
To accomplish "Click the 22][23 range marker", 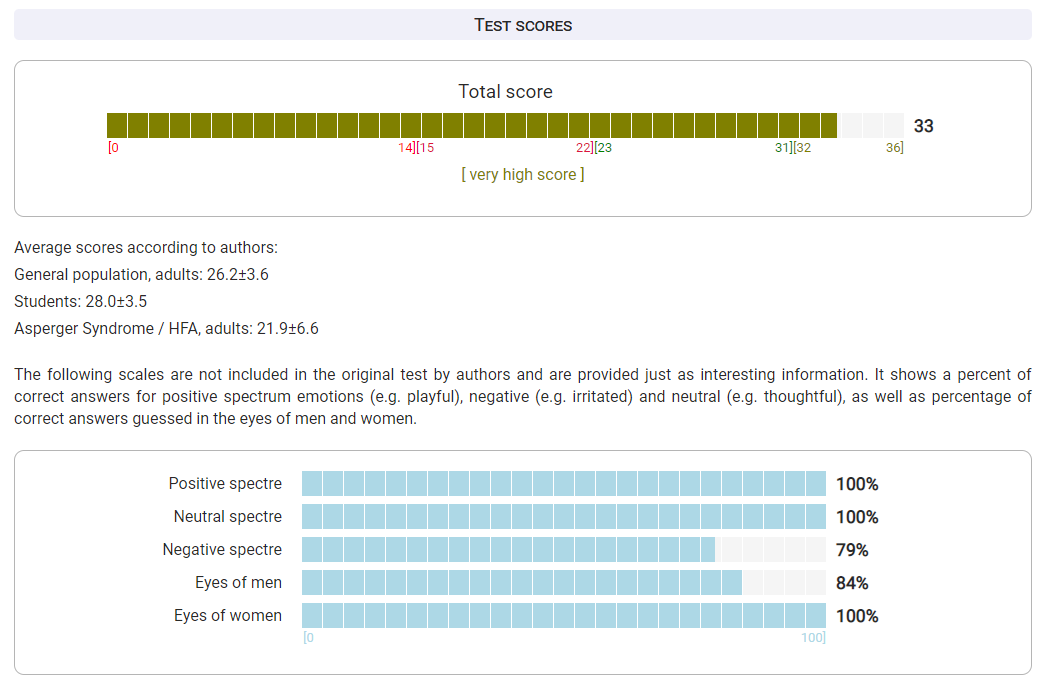I will point(594,148).
